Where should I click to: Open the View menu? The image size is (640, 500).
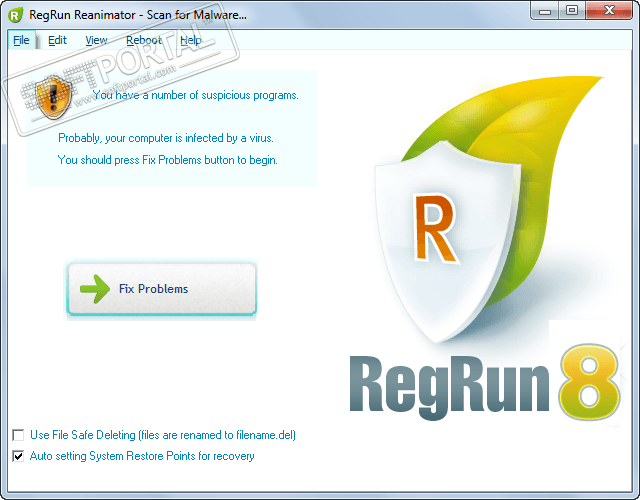click(x=96, y=40)
